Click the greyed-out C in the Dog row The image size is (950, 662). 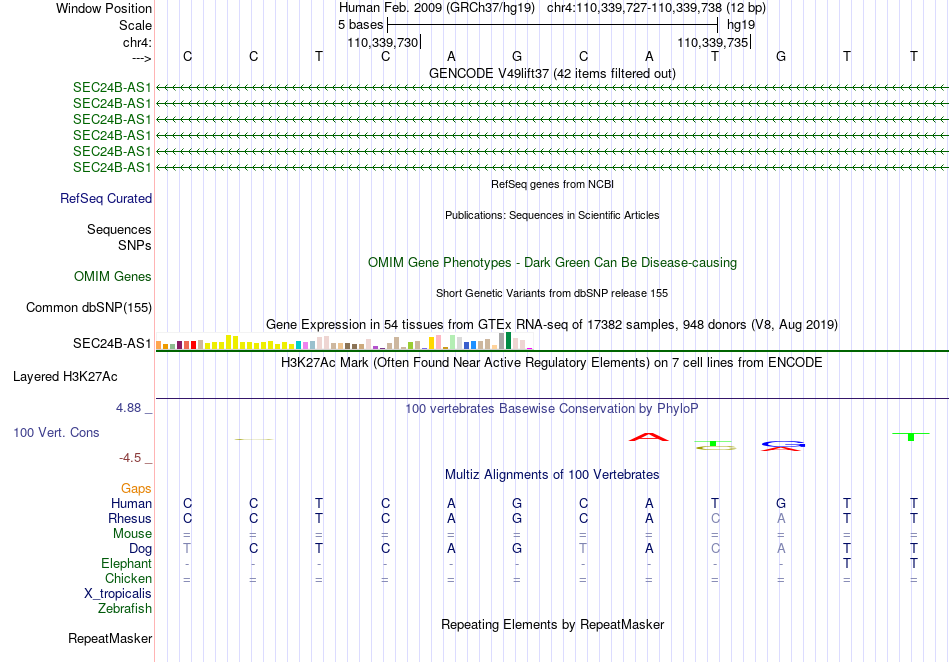(715, 549)
